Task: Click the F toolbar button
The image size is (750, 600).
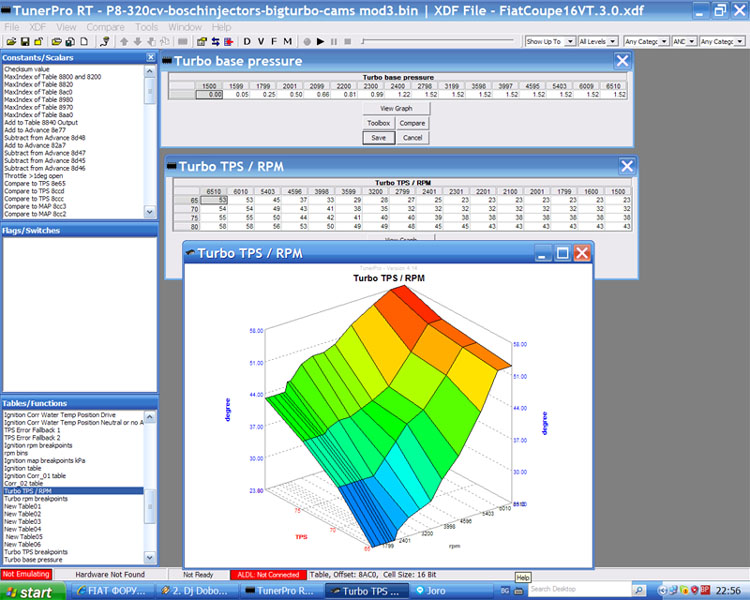Action: [275, 41]
